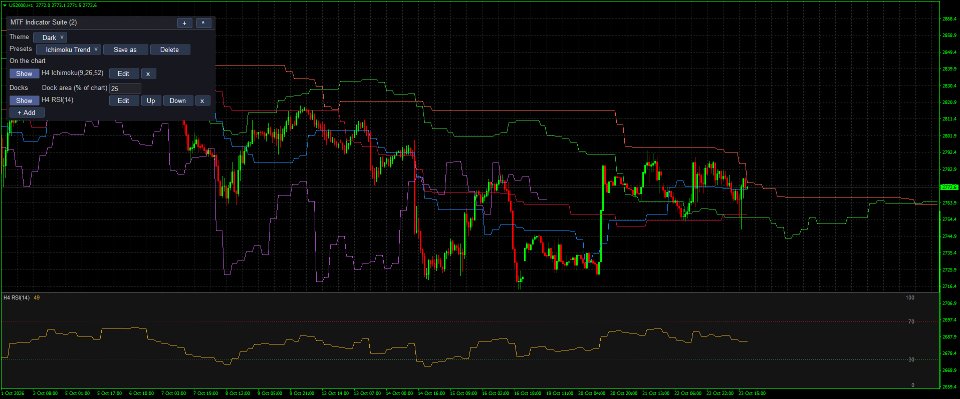Toggle Show for H4 Ichimoku(9,26,52)
The height and width of the screenshot is (399, 960).
point(24,73)
